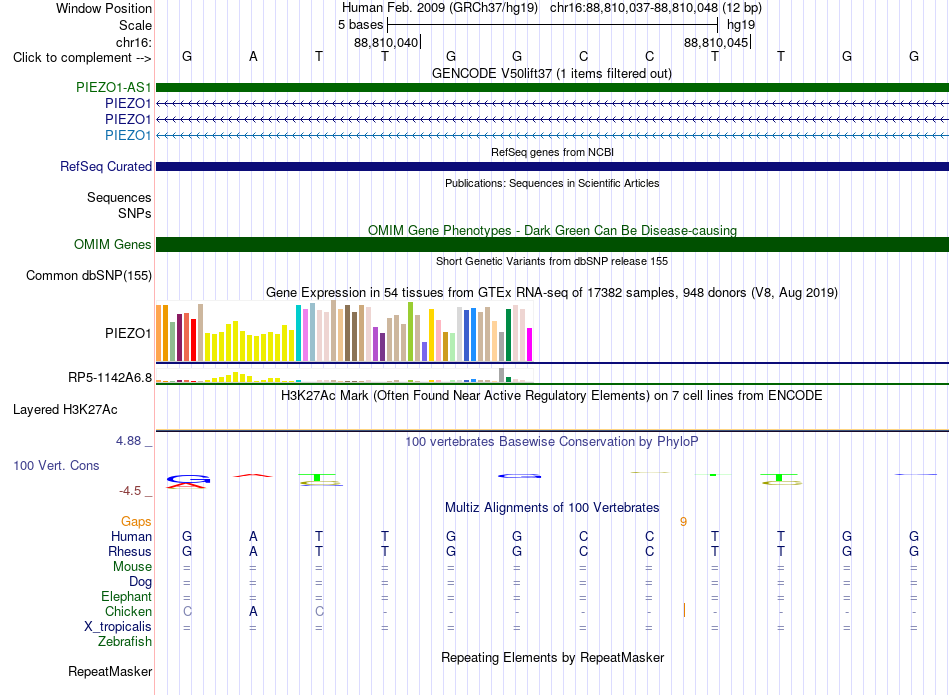Click the 5 bases scale bar
Screen dimensions: 950x695
pos(552,25)
